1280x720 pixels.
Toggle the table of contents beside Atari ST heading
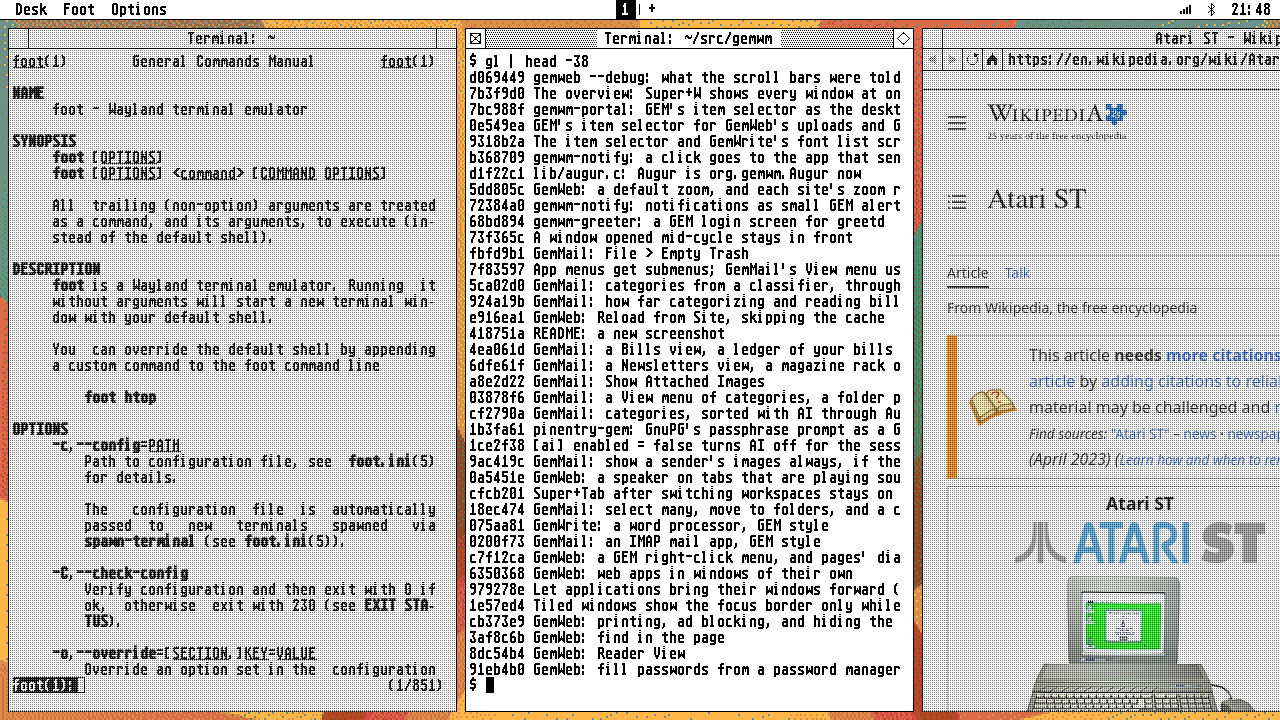(x=957, y=201)
